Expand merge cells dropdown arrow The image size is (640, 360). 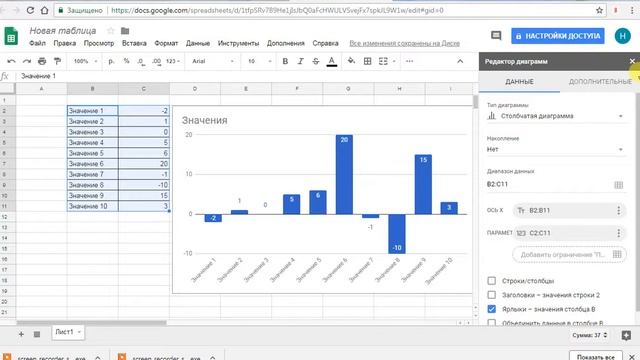[394, 61]
